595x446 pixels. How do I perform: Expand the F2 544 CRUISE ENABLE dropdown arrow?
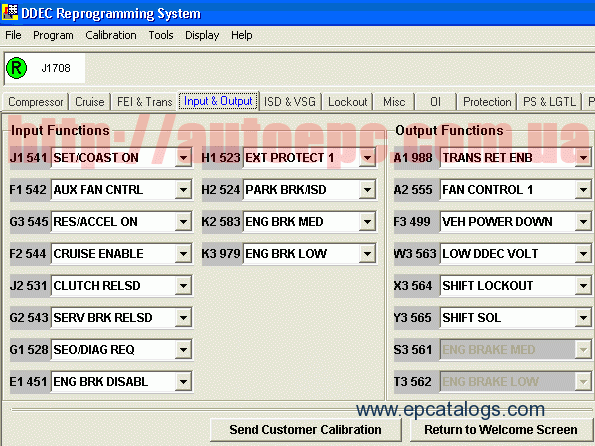pyautogui.click(x=183, y=253)
